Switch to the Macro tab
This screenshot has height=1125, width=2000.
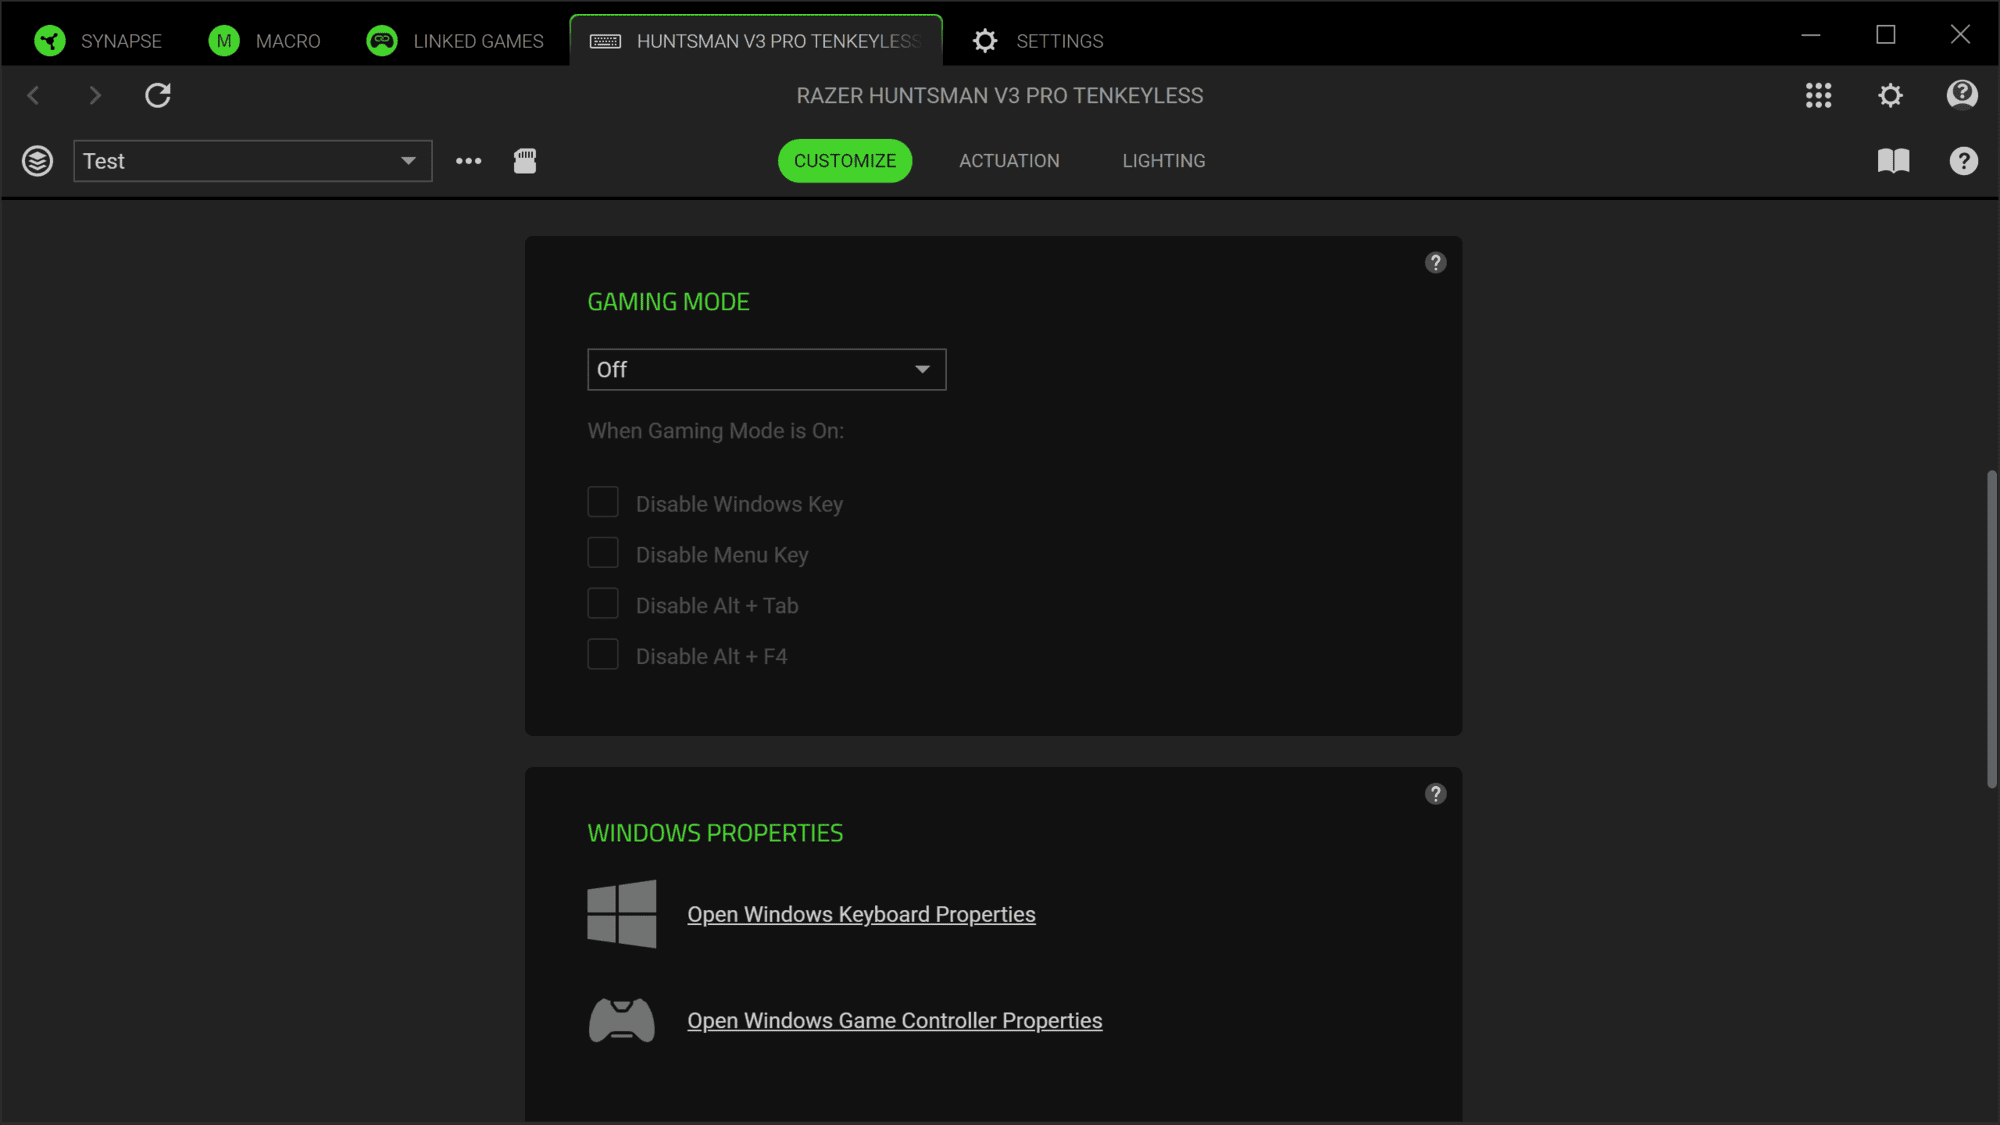[x=265, y=41]
